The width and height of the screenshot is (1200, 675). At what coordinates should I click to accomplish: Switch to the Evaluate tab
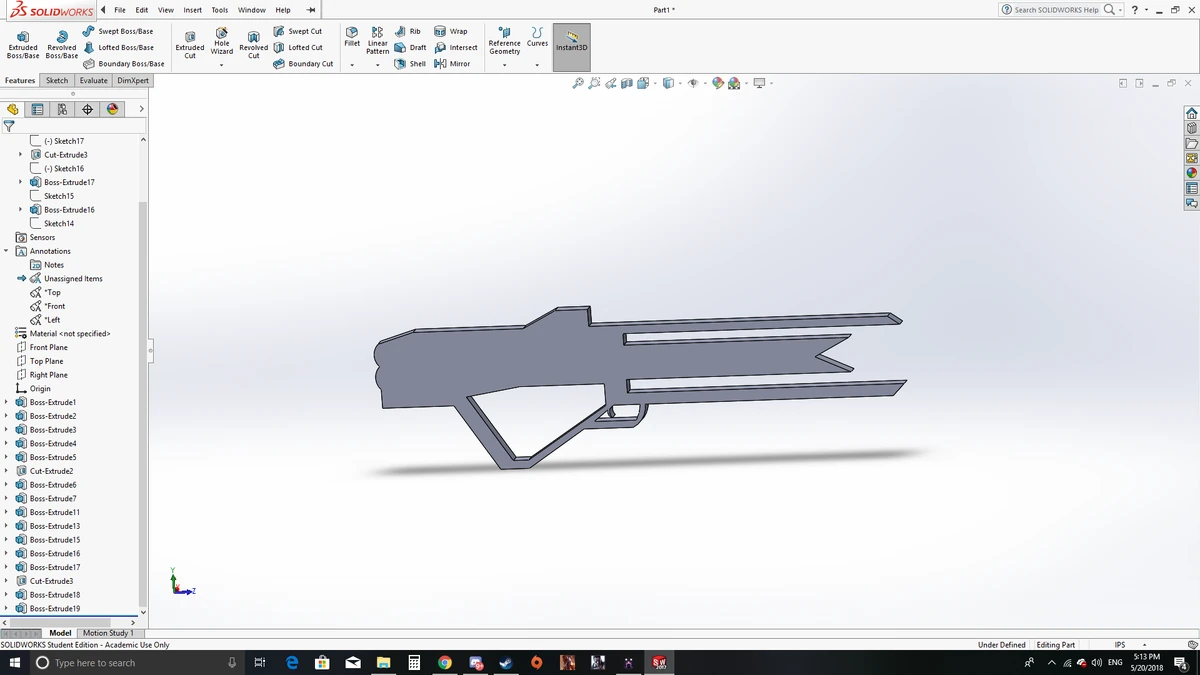click(93, 80)
